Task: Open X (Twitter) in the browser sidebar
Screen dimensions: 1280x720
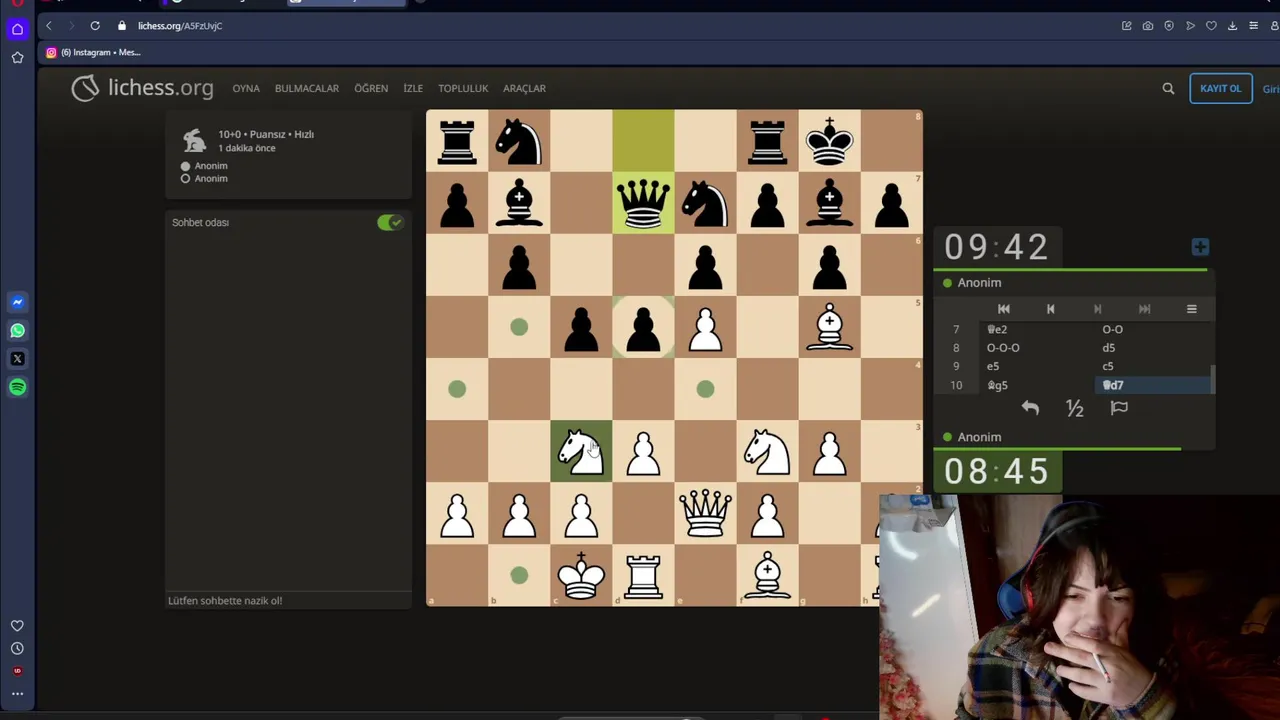Action: 17,358
